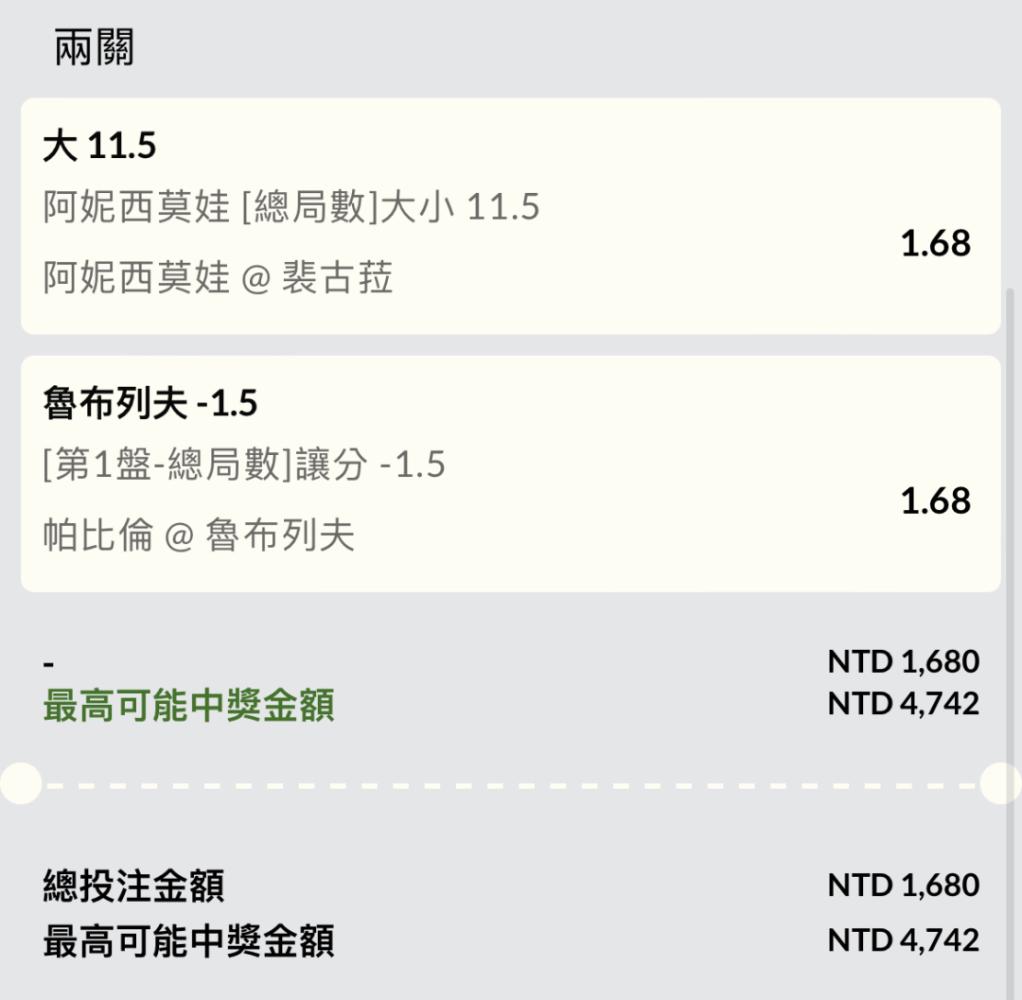This screenshot has height=1000, width=1022.
Task: Click total stake NTD 1,680 value
Action: coord(903,885)
